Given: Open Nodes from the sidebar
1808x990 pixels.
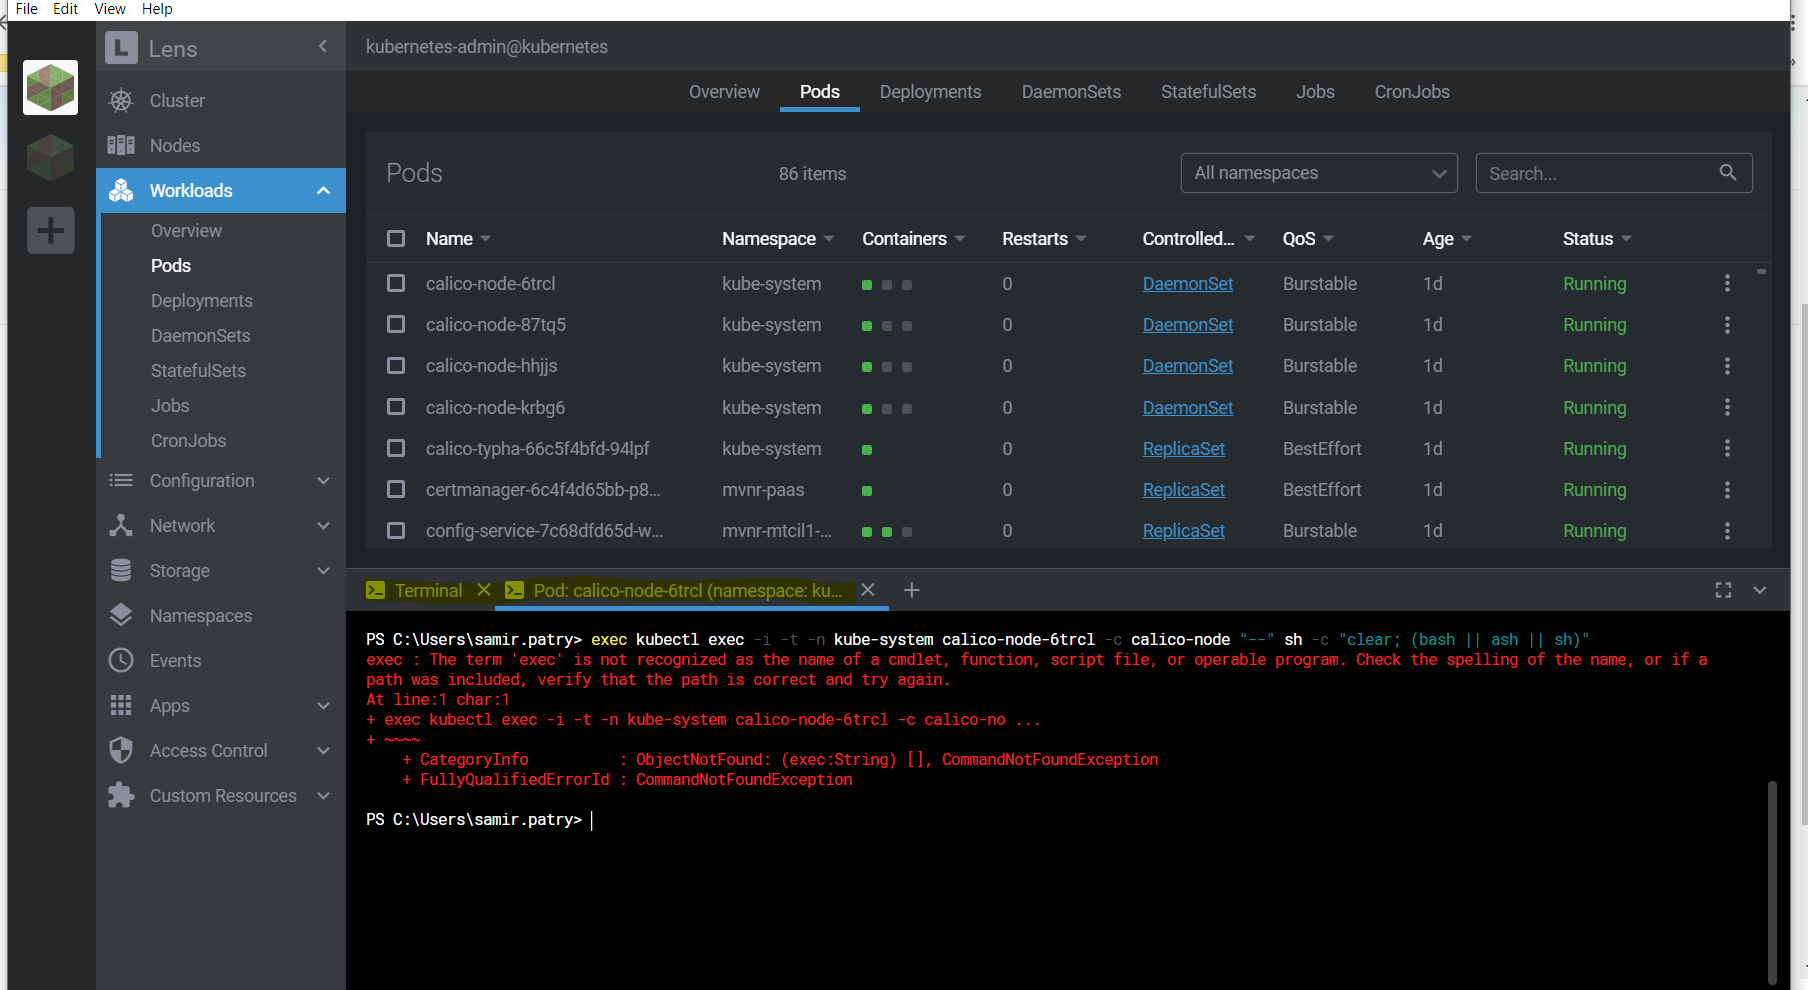Looking at the screenshot, I should pyautogui.click(x=175, y=146).
